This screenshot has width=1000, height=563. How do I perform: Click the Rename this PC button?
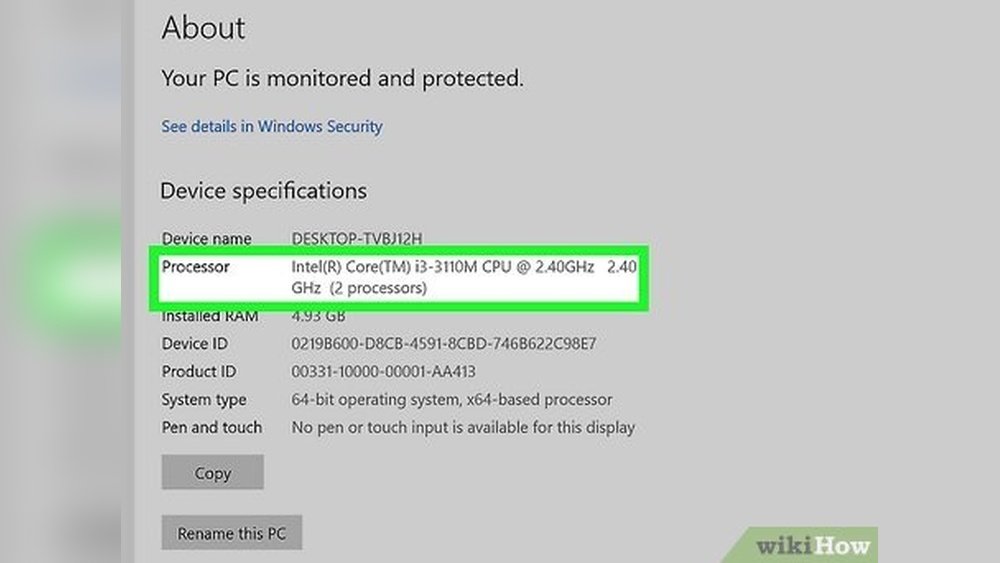tap(231, 533)
